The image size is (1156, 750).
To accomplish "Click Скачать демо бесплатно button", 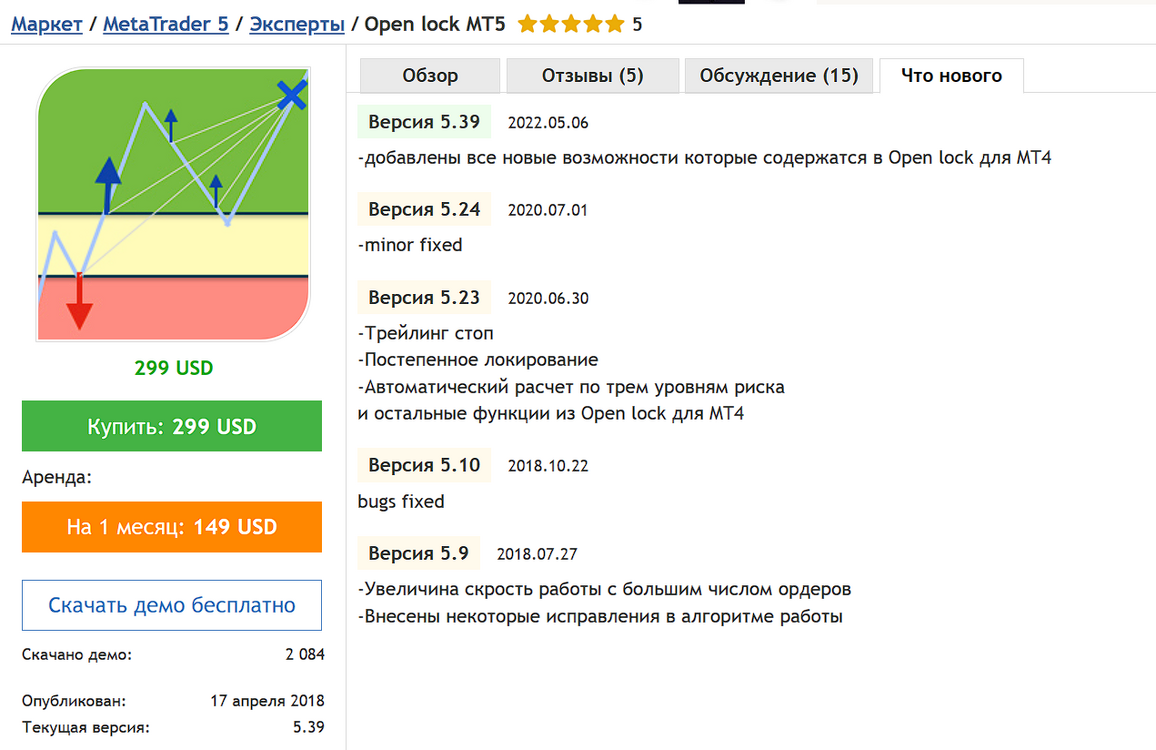I will coord(172,605).
